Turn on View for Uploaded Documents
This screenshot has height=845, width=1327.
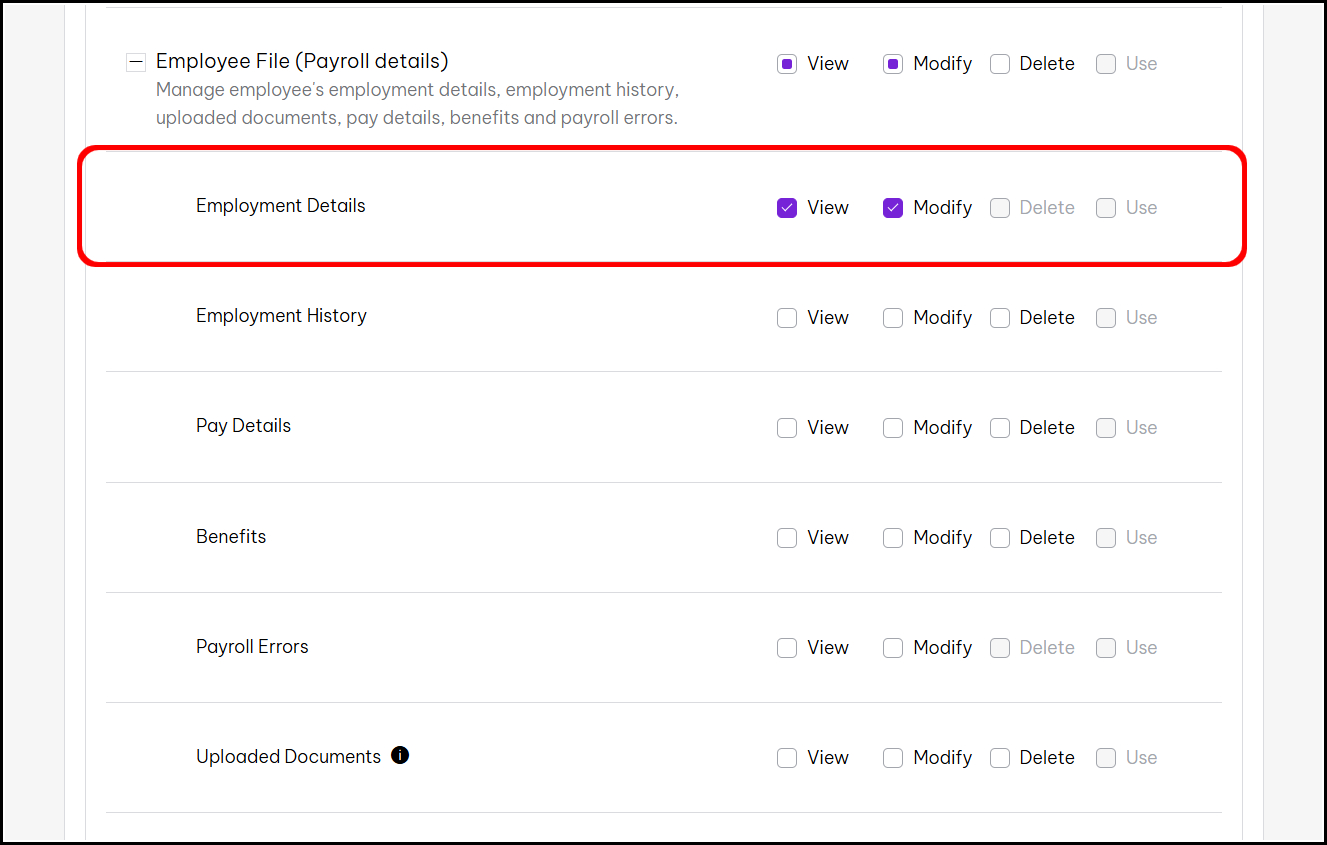787,758
